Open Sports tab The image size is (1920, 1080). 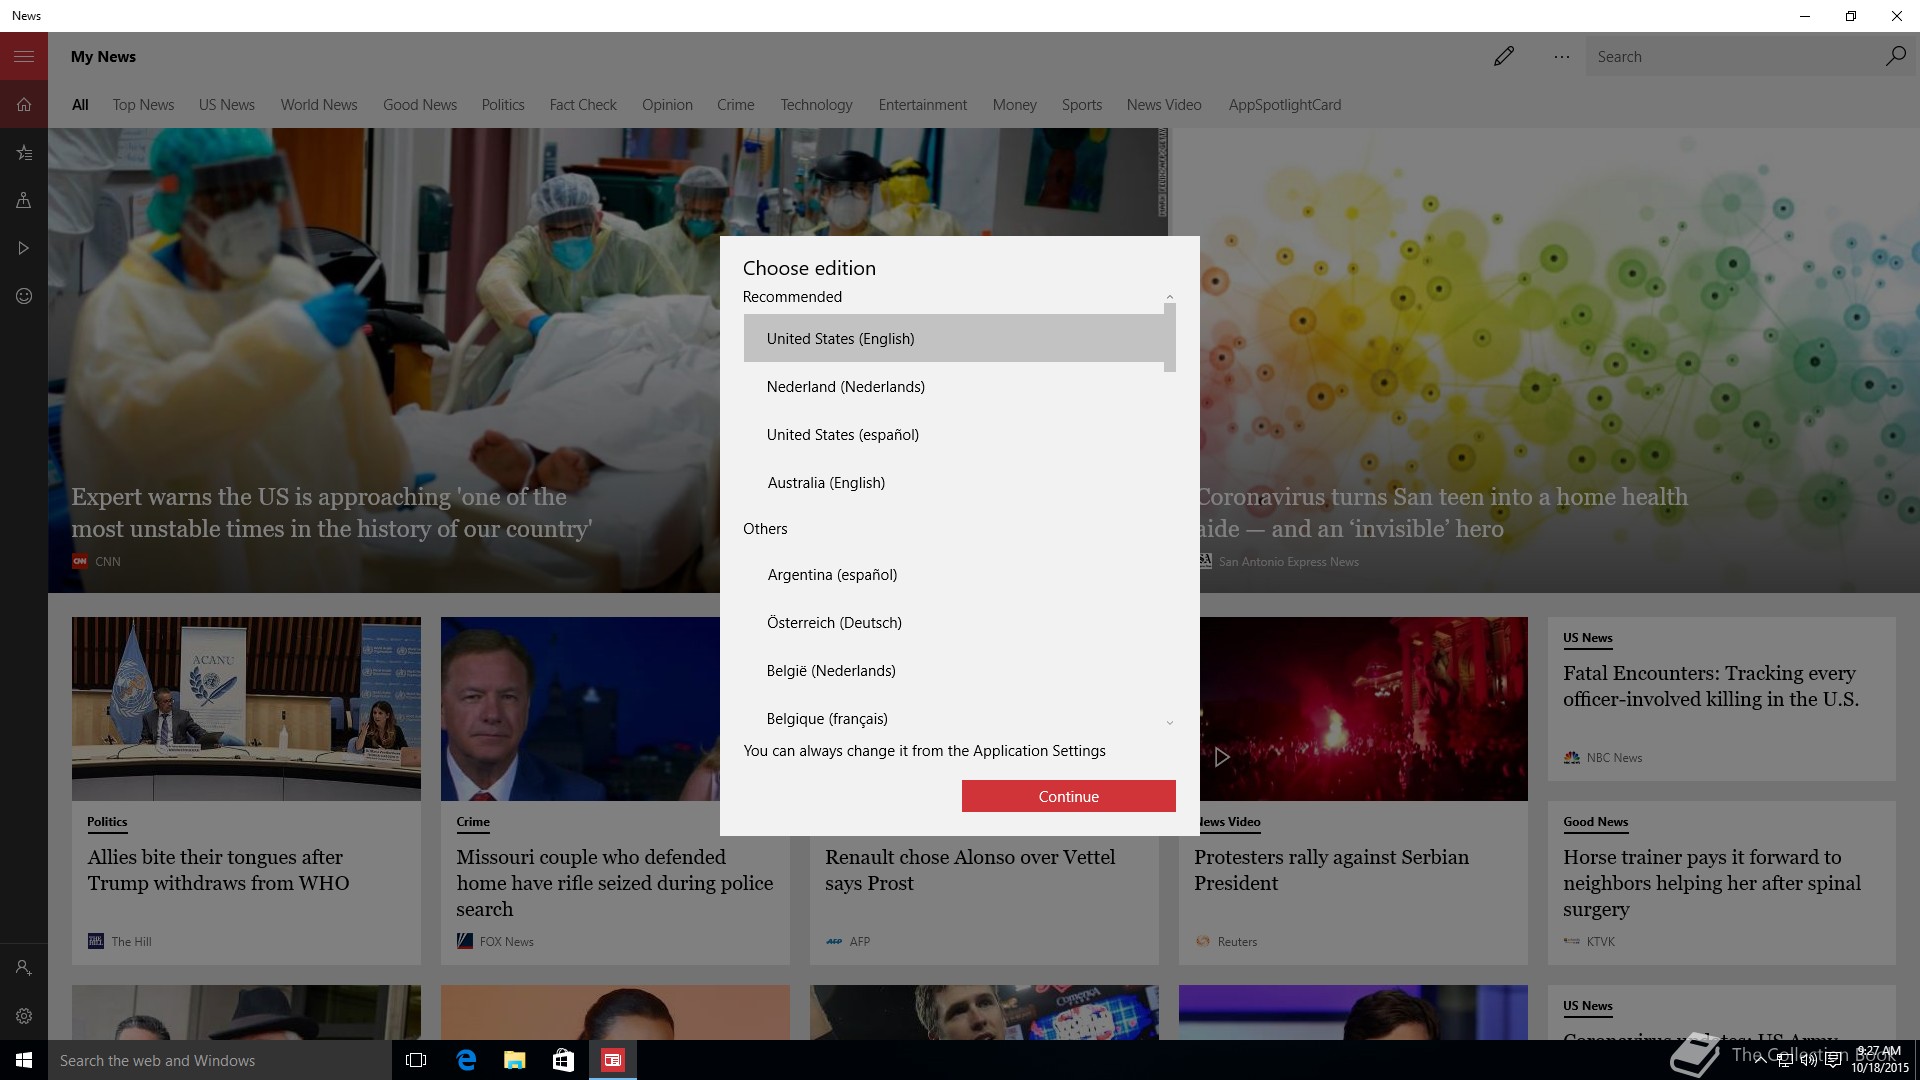click(1081, 105)
